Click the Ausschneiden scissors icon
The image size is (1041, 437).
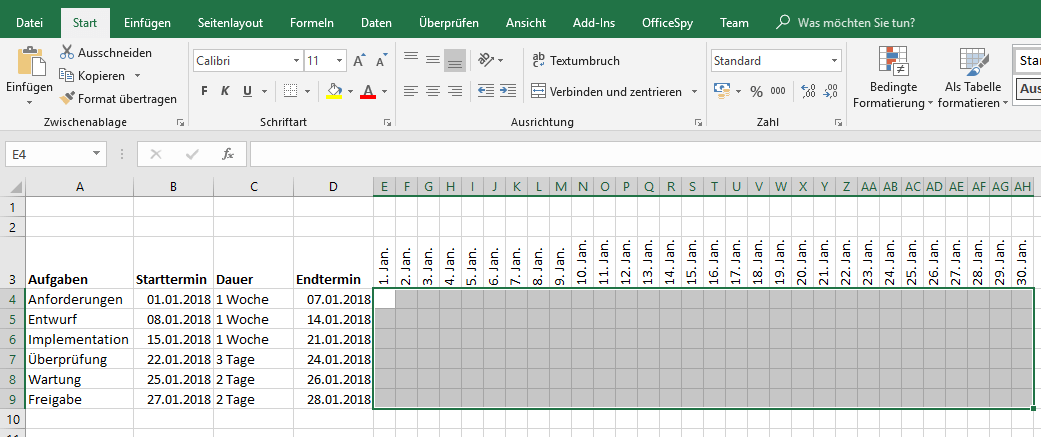coord(67,53)
